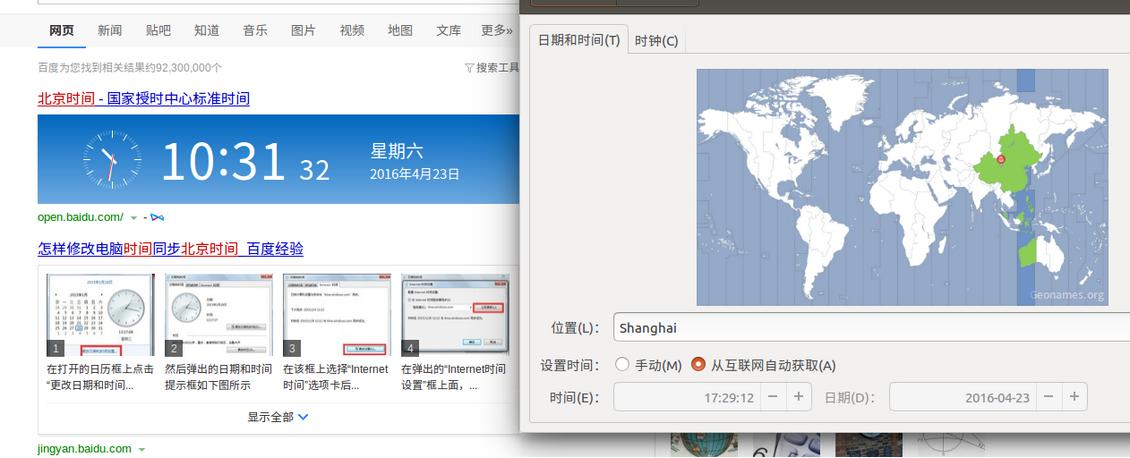1130x458 pixels.
Task: Open the 贴吧 tab
Action: point(158,30)
